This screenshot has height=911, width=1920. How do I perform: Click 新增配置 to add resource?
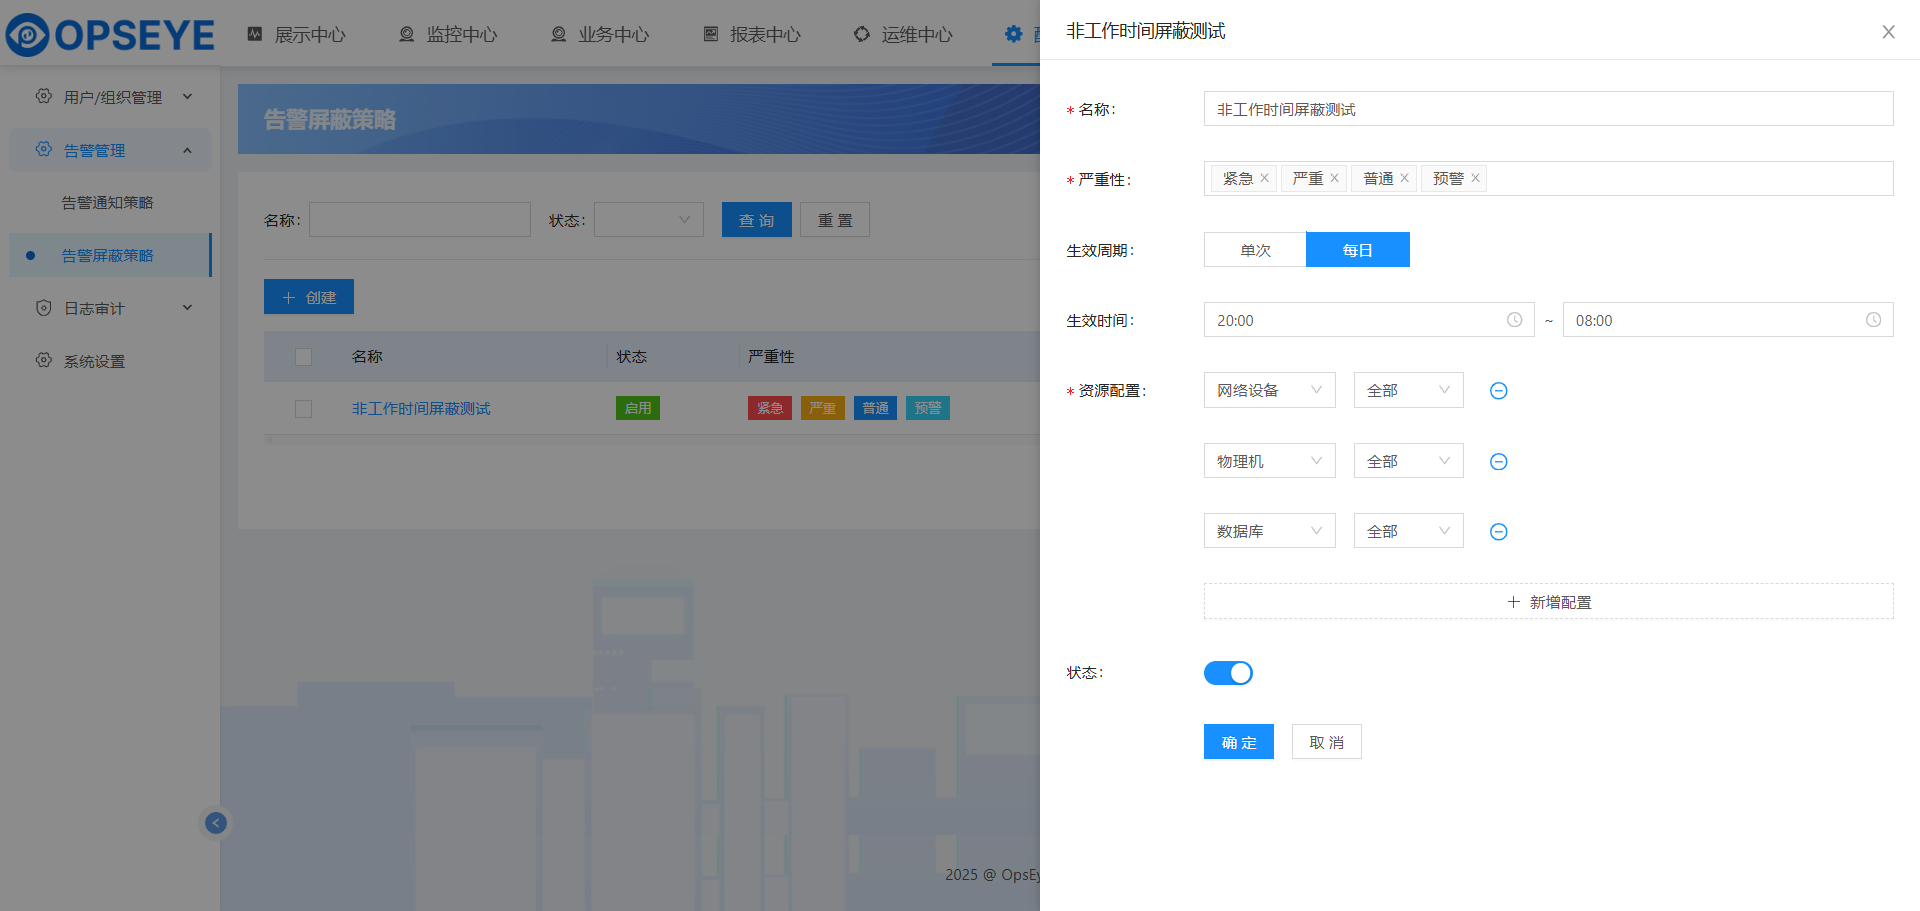pyautogui.click(x=1548, y=602)
